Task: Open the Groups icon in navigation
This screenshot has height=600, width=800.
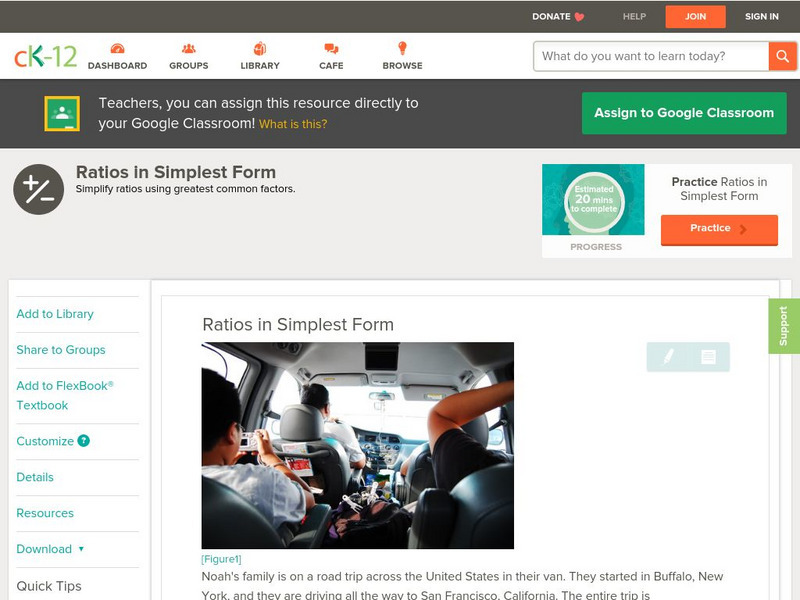Action: pos(188,49)
